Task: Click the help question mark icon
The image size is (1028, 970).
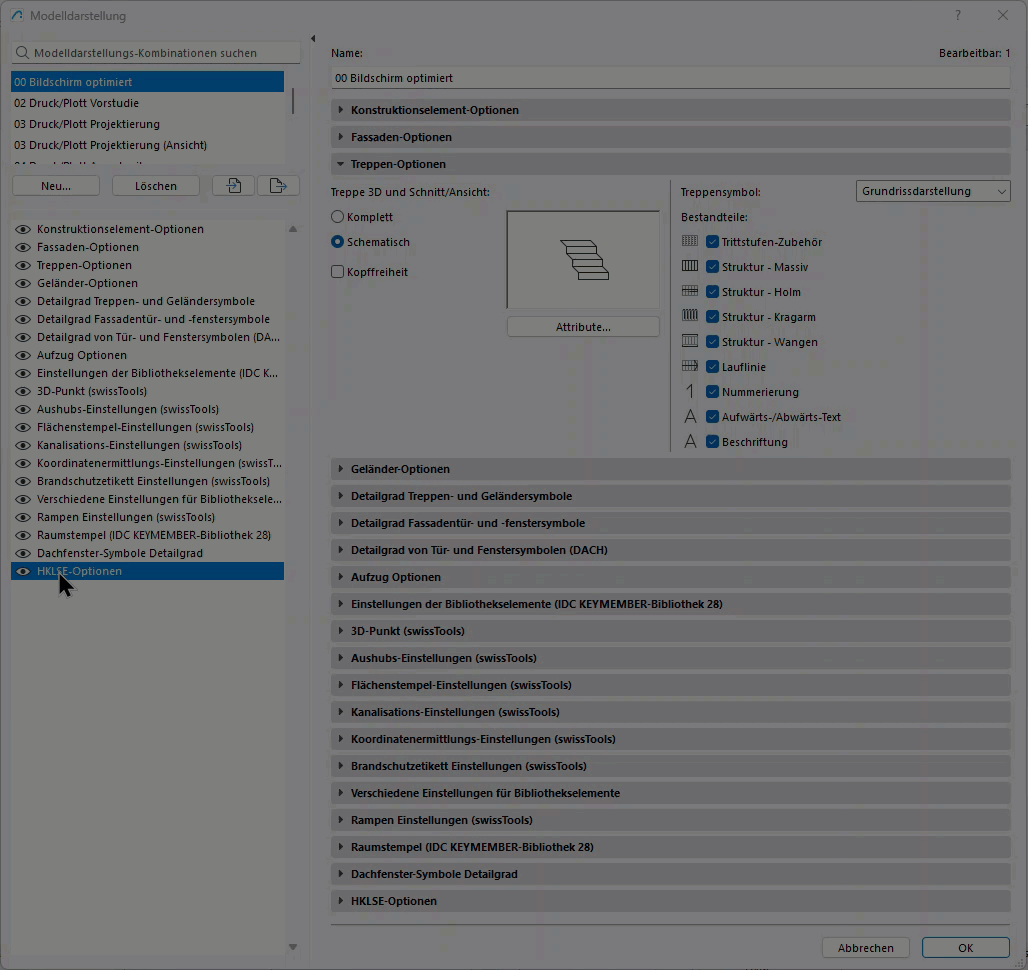Action: (x=958, y=15)
